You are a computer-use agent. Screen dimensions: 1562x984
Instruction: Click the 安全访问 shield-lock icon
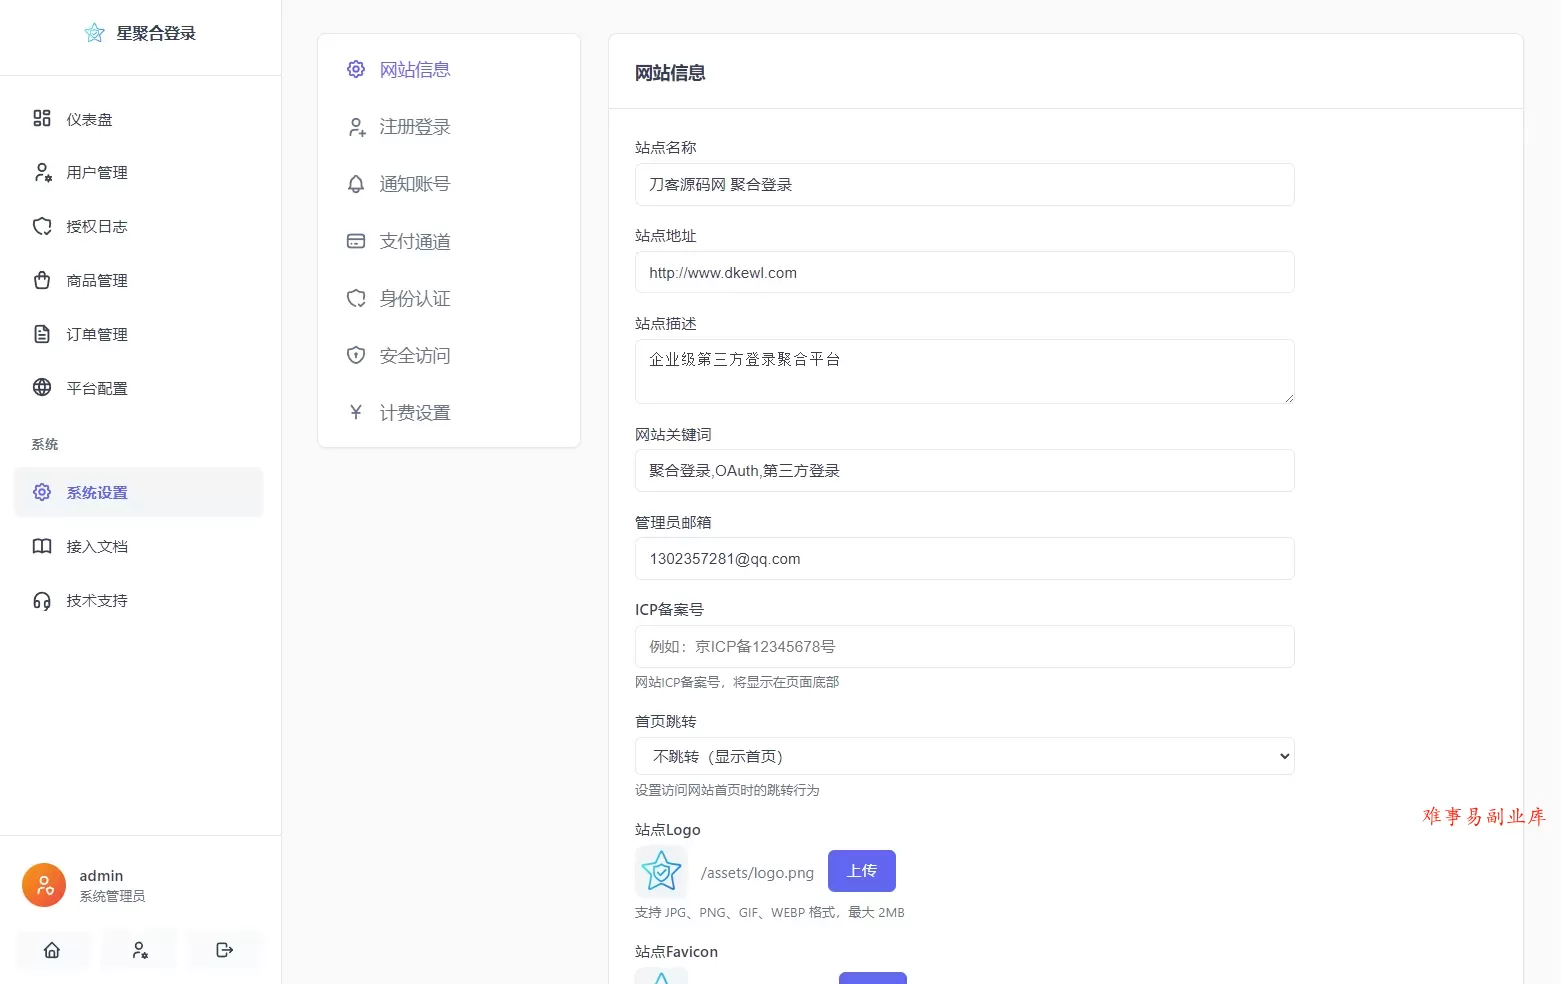coord(356,355)
